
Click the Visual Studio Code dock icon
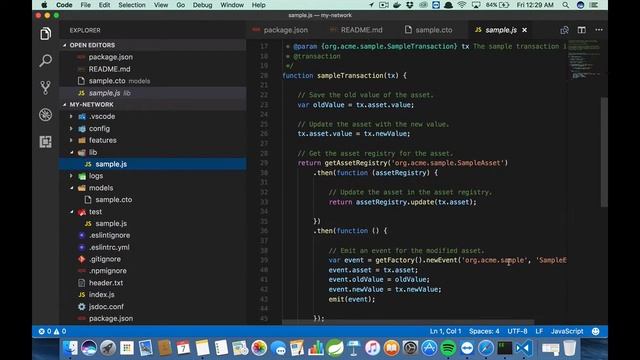(524, 348)
